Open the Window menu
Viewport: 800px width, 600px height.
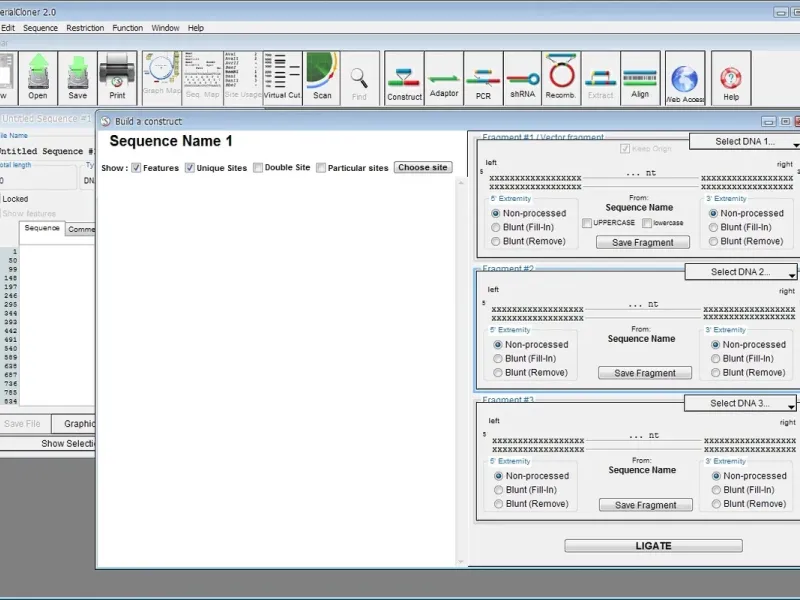(165, 28)
